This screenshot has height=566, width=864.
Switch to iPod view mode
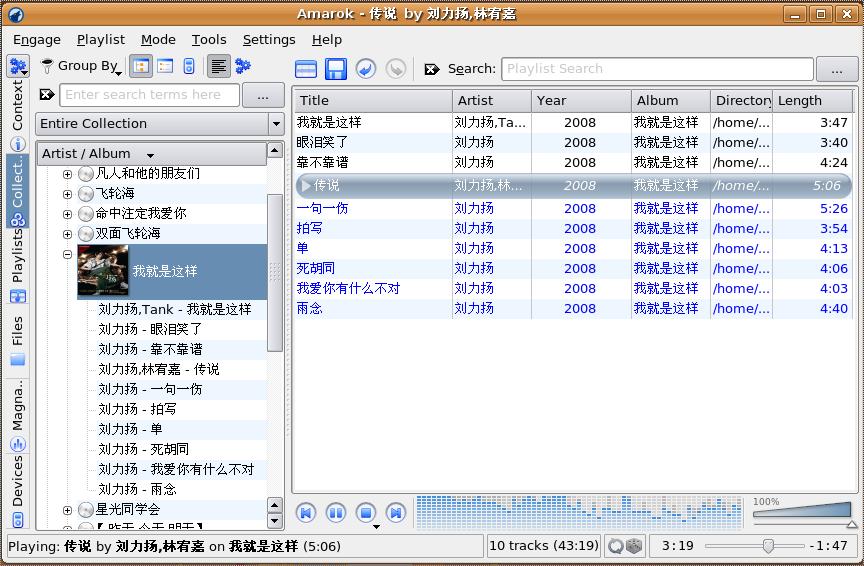[x=188, y=67]
